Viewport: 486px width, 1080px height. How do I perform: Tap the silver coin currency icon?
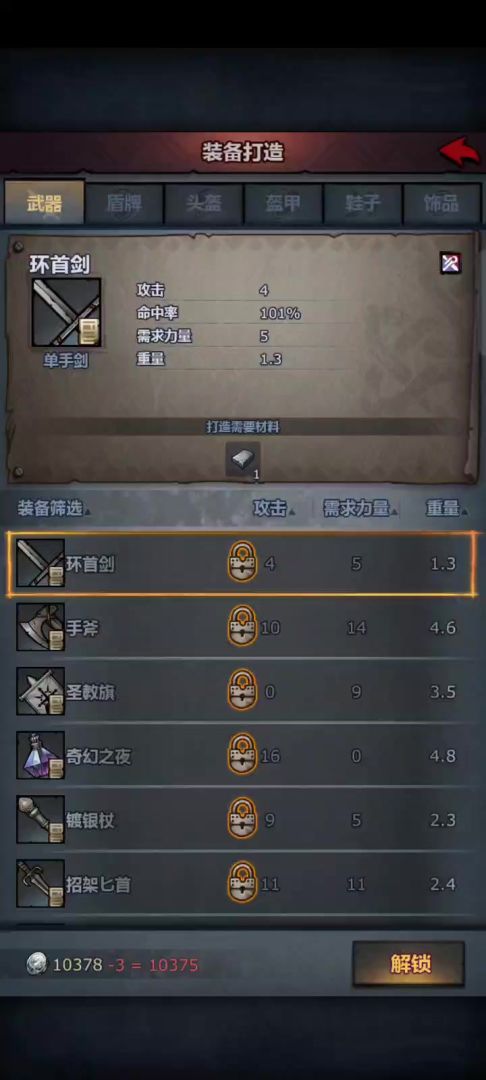(36, 964)
